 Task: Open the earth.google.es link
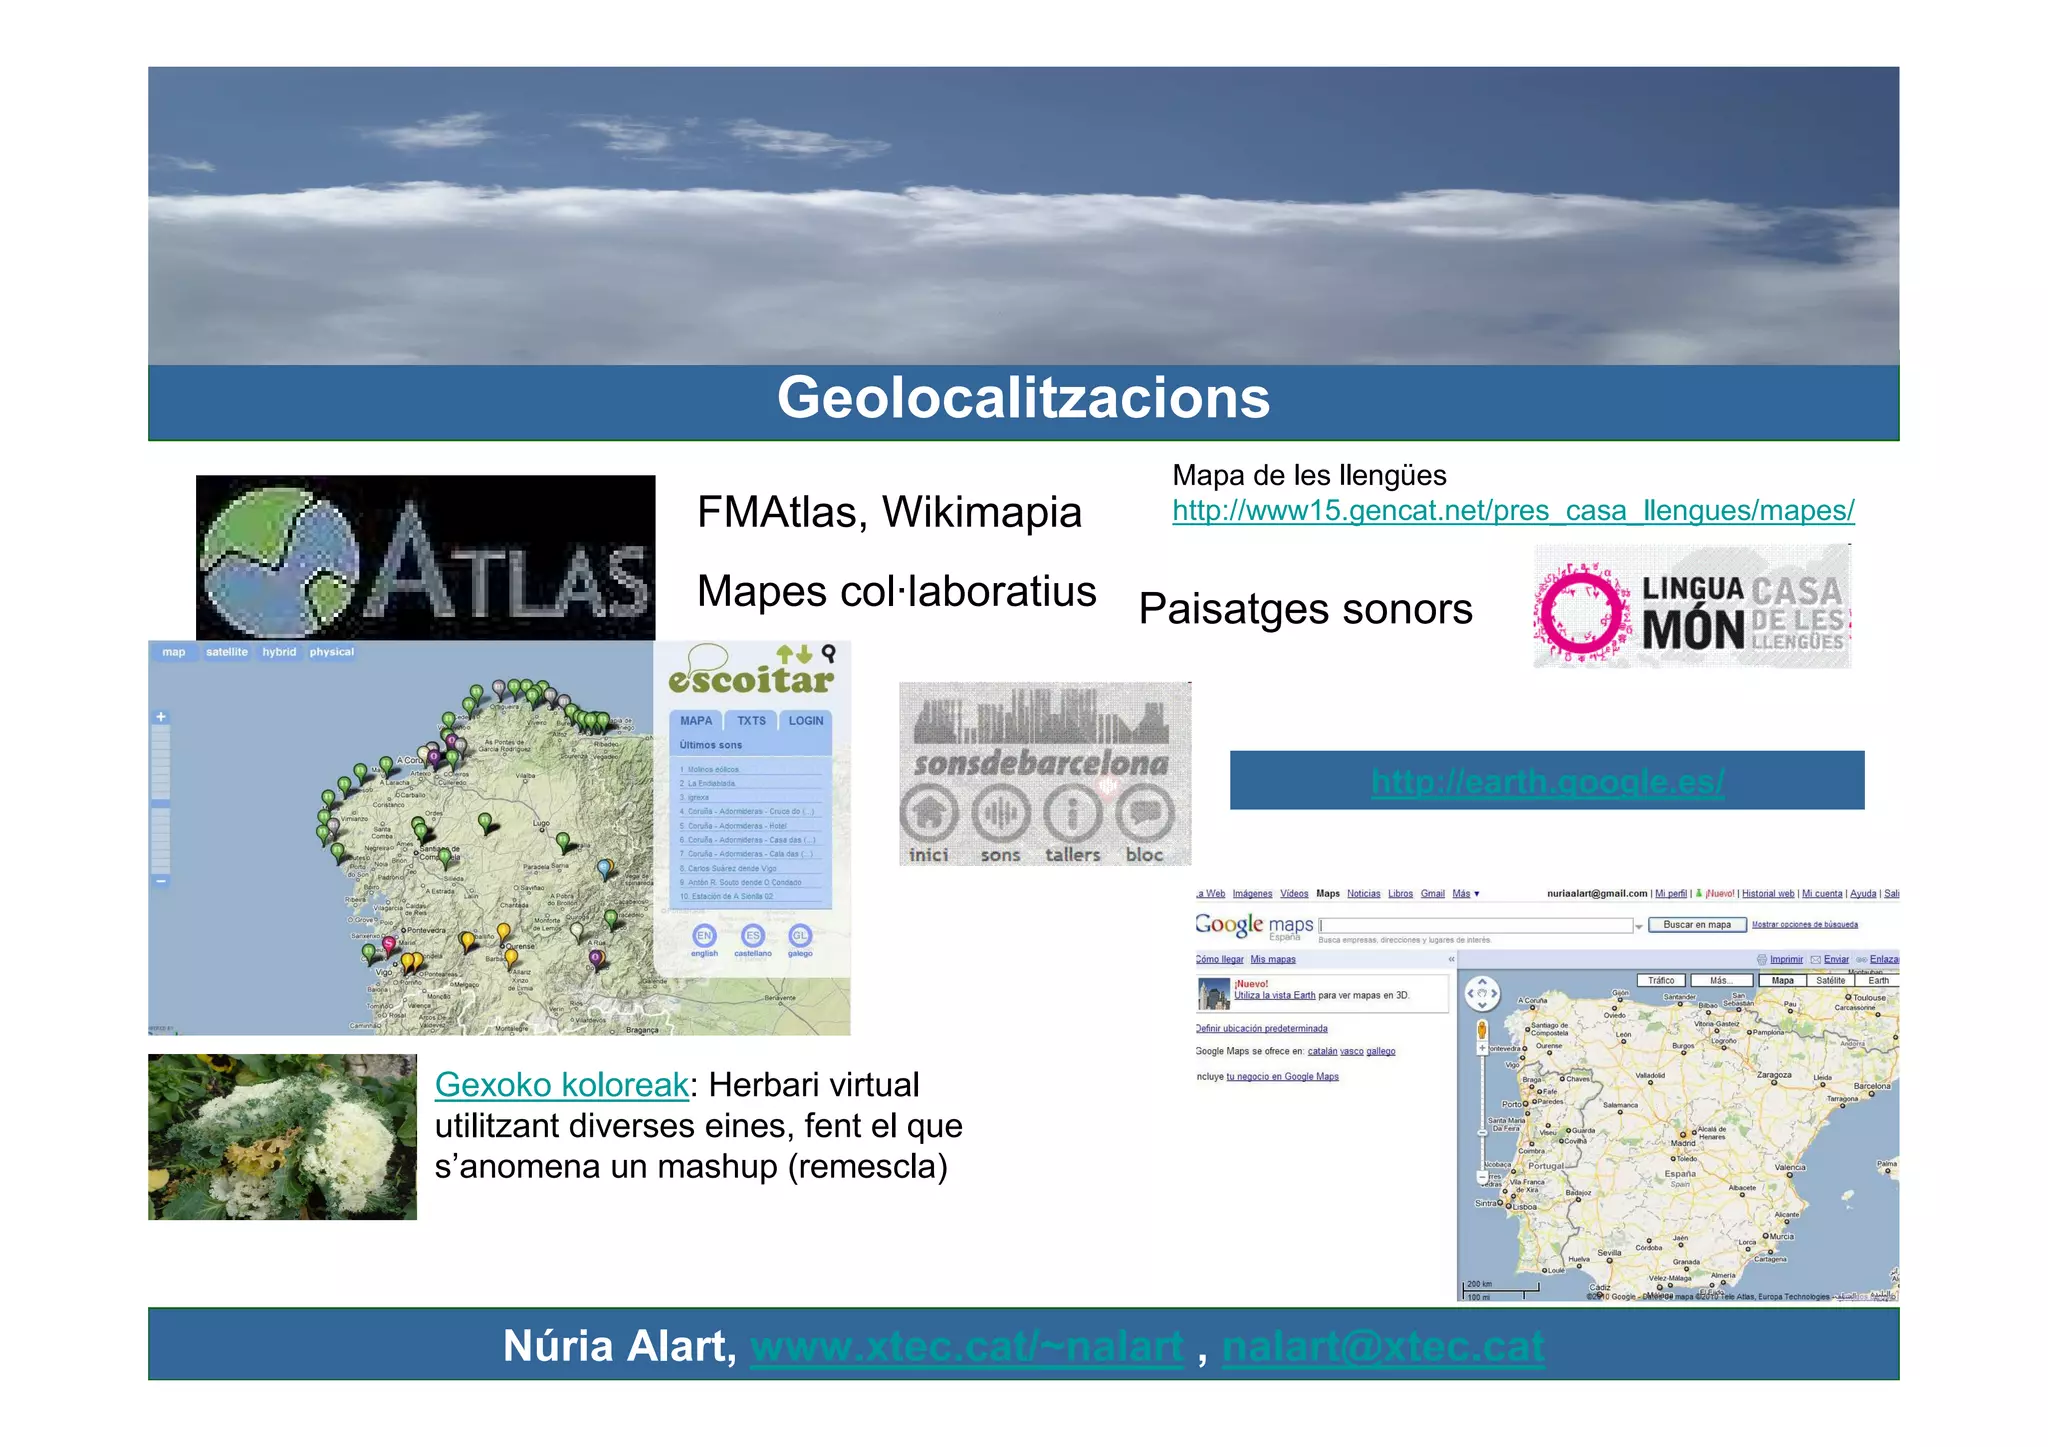[x=1547, y=781]
